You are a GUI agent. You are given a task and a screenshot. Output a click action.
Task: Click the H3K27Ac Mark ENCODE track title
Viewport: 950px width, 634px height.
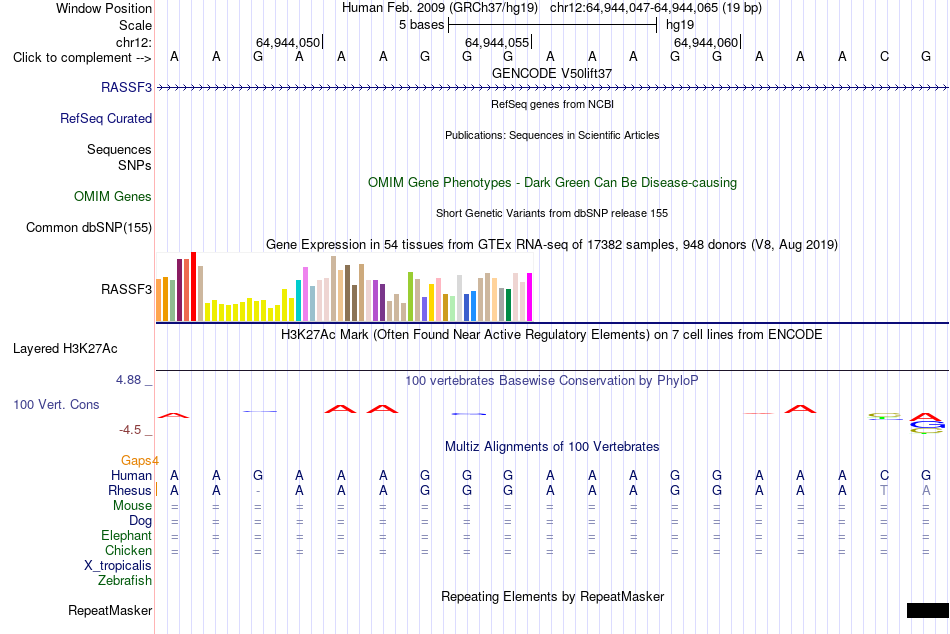552,335
